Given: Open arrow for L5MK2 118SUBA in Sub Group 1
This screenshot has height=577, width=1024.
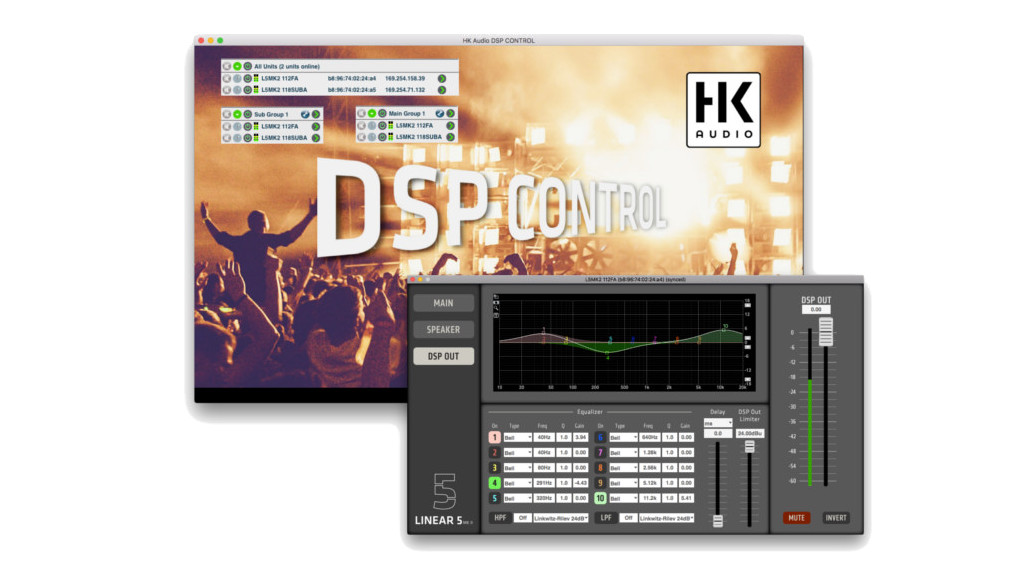Looking at the screenshot, I should (x=316, y=138).
